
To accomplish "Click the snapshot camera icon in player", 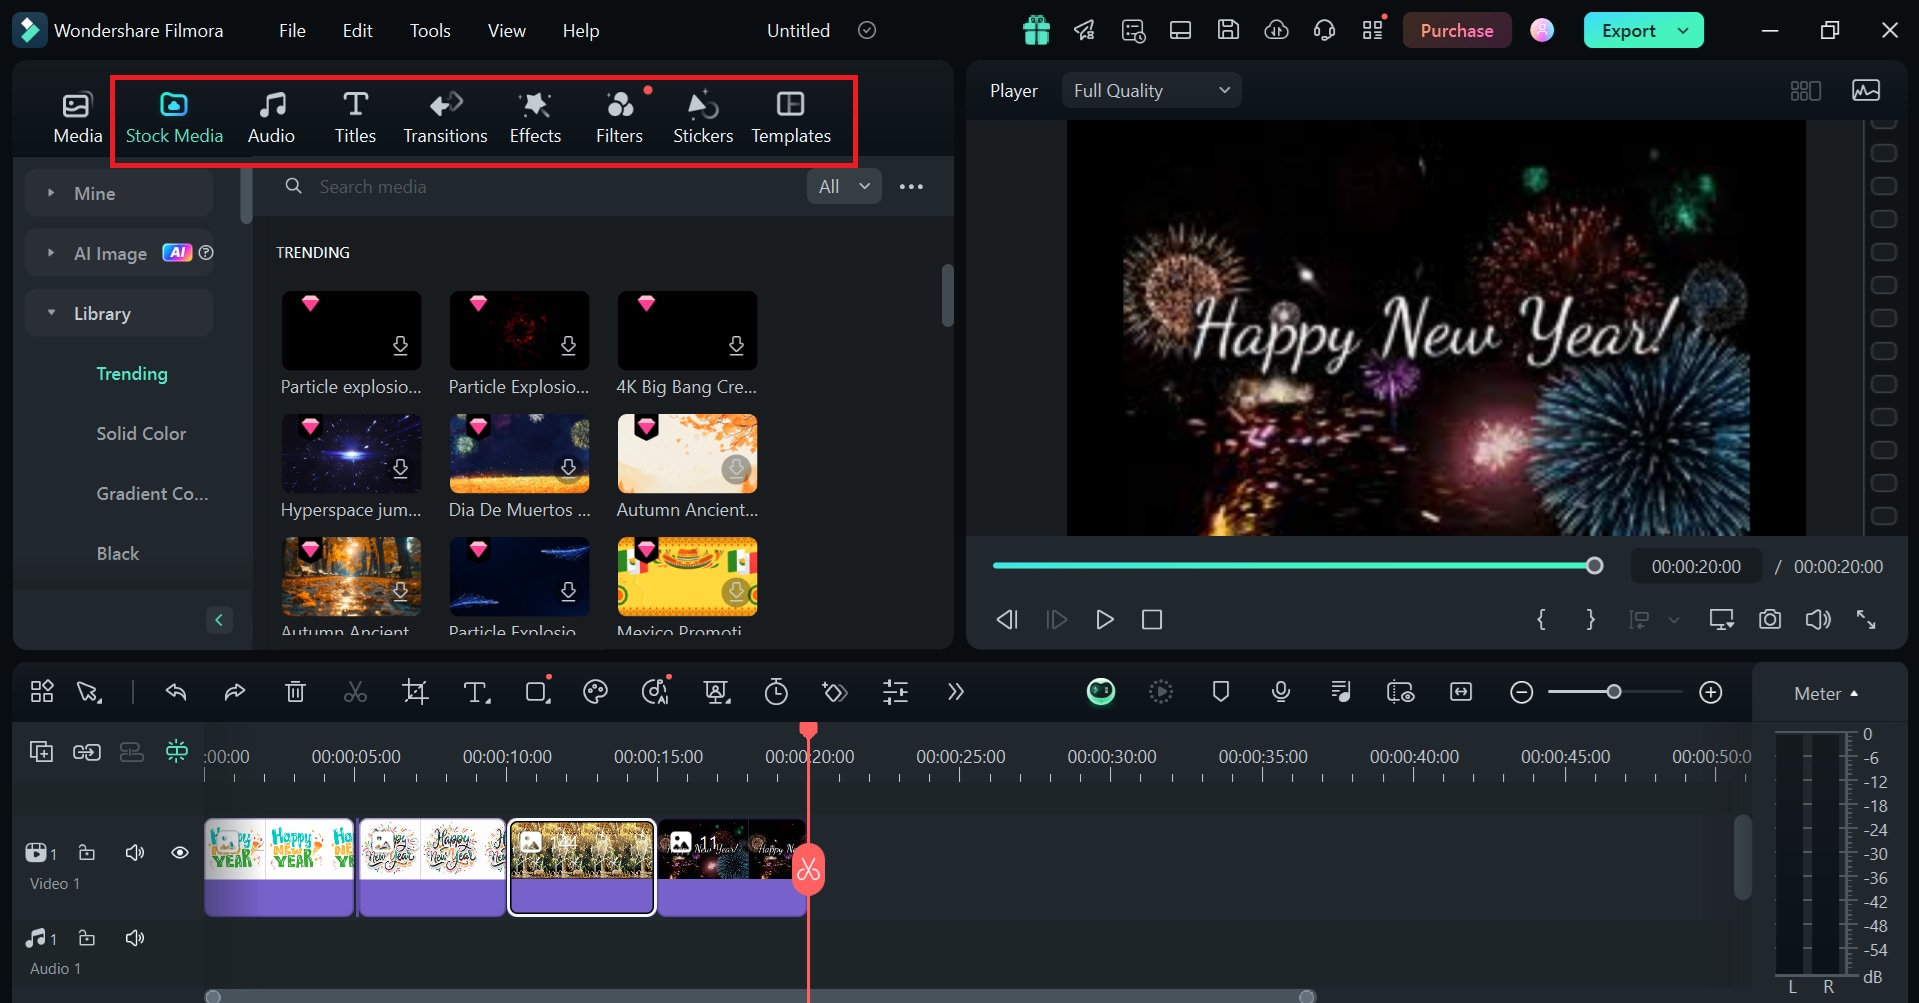I will pos(1770,619).
